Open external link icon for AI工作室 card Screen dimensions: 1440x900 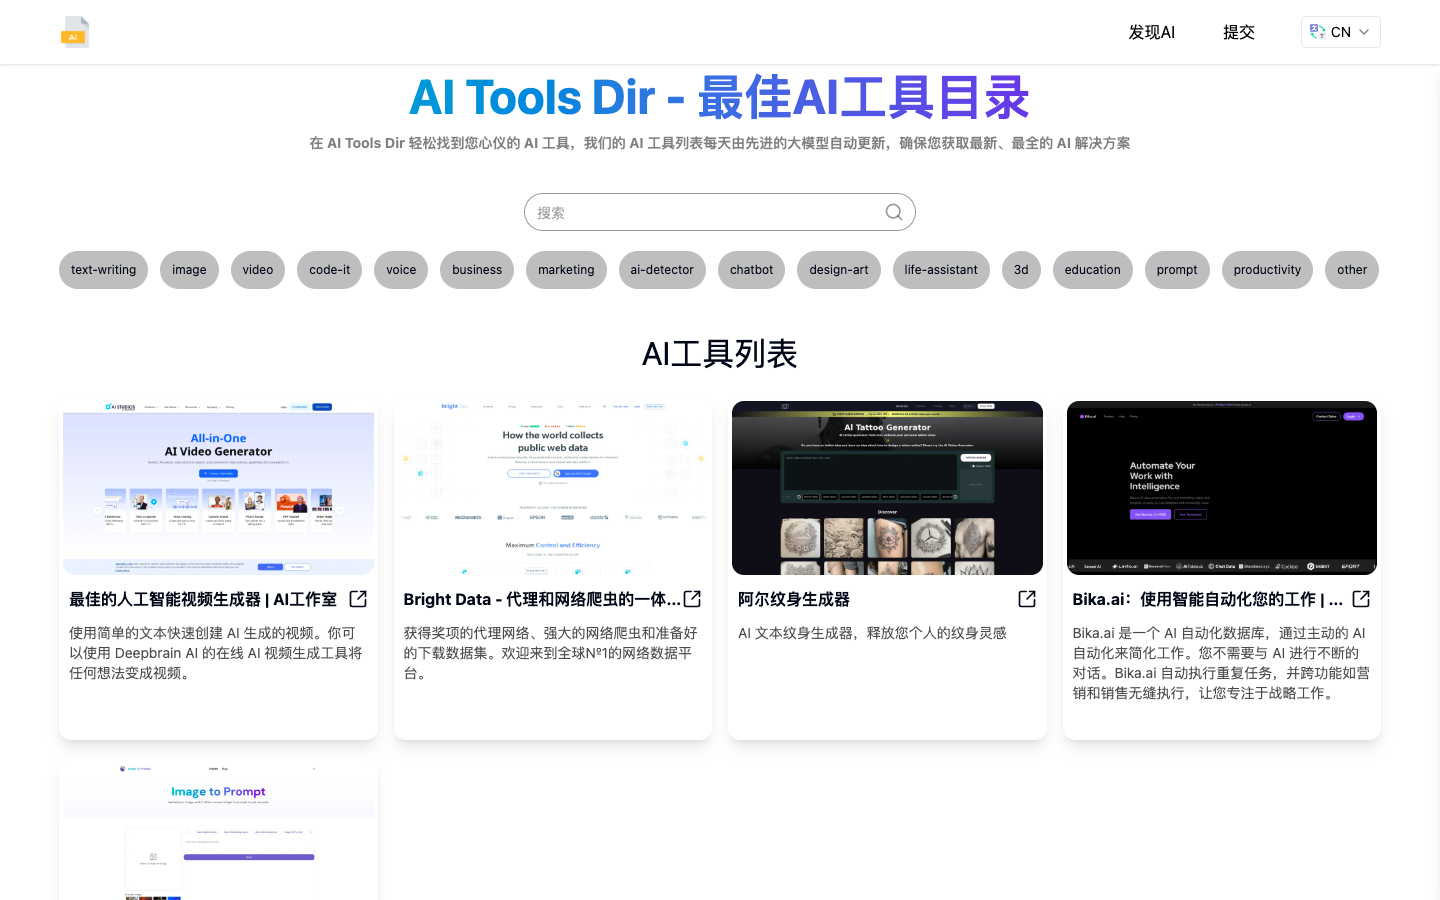(x=358, y=599)
